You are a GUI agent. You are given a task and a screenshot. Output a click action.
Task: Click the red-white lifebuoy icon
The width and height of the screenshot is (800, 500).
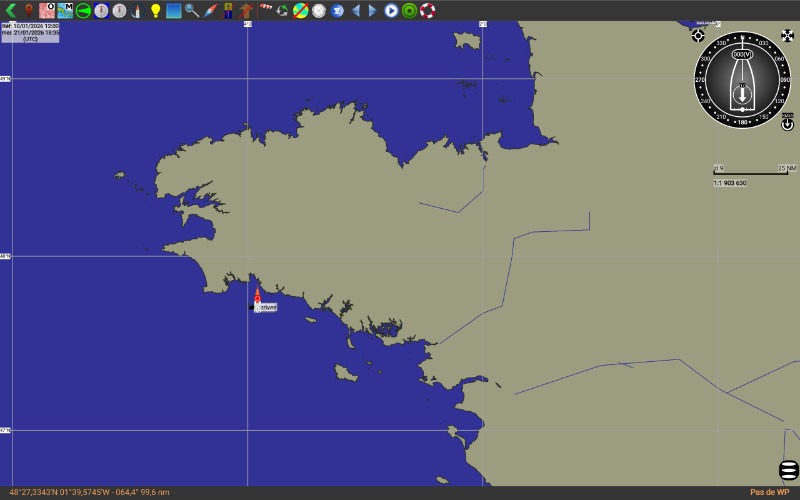coord(427,10)
